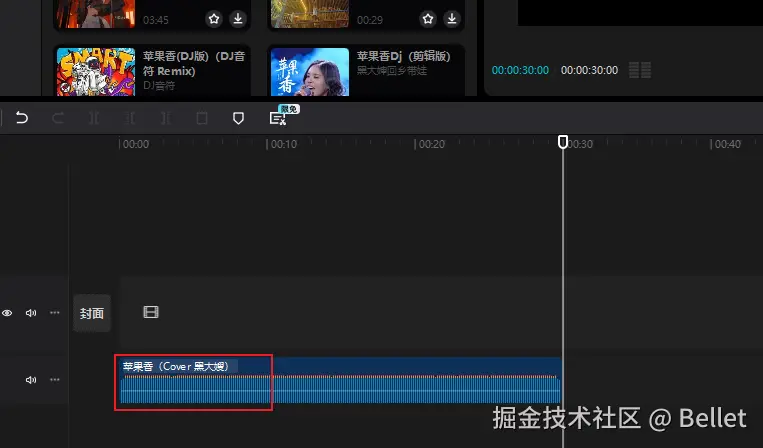Open more options for audio track
The width and height of the screenshot is (763, 448).
point(54,379)
